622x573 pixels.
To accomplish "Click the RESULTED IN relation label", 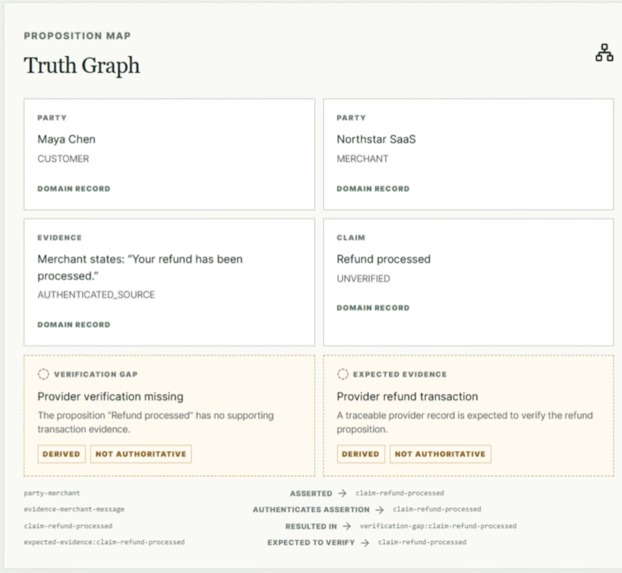I will pyautogui.click(x=311, y=527).
